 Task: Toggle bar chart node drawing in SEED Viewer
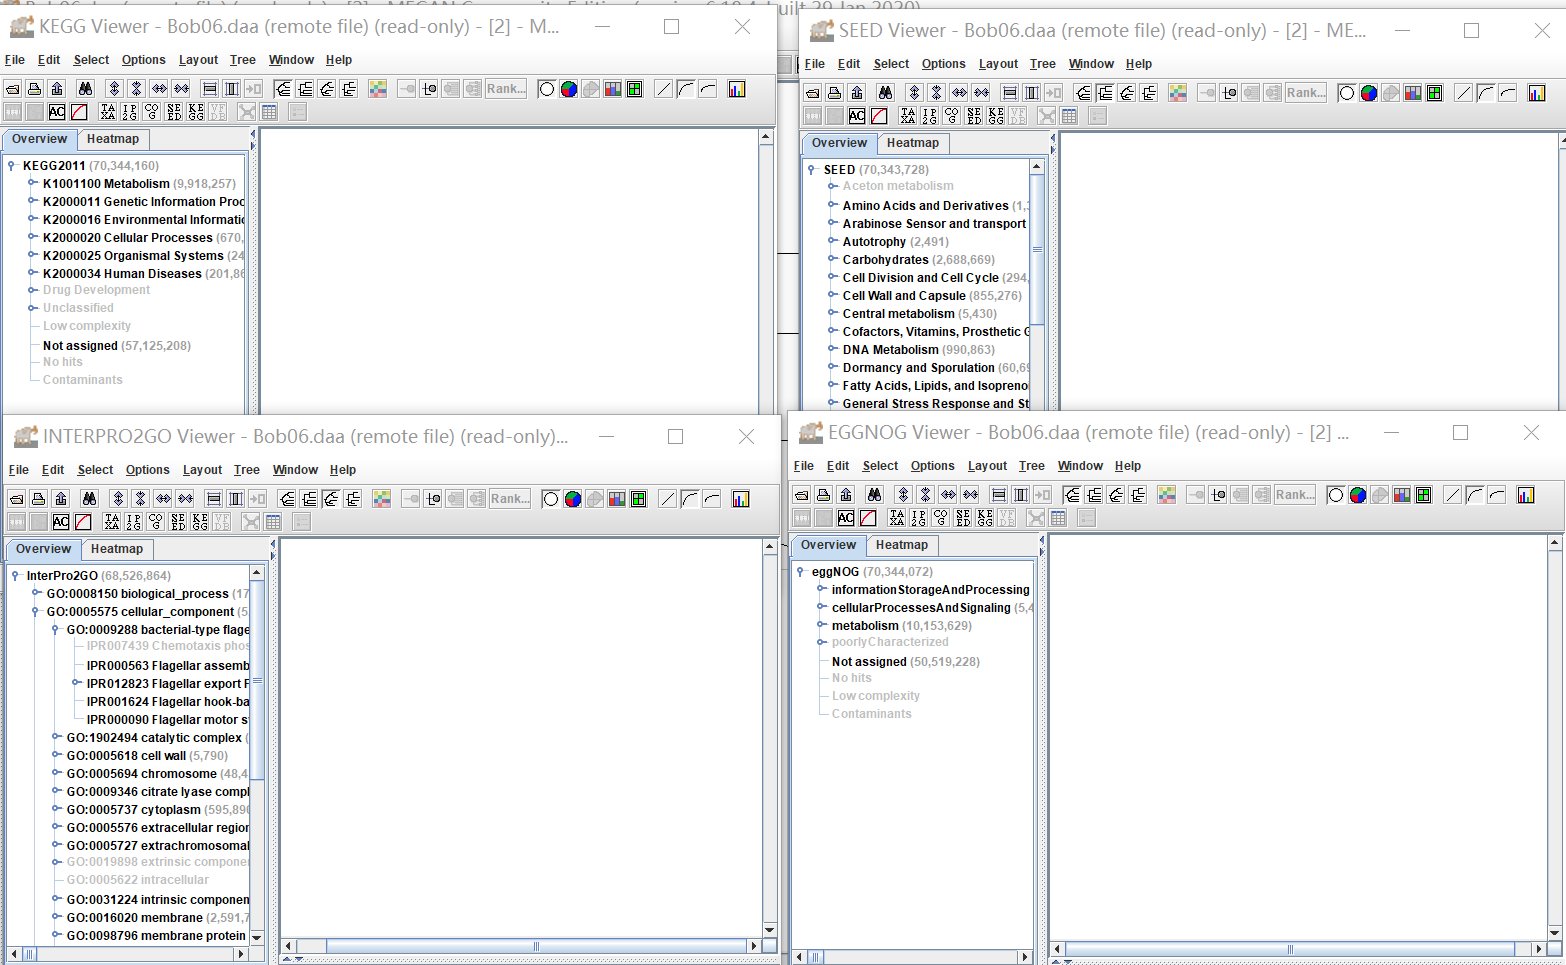[1413, 93]
